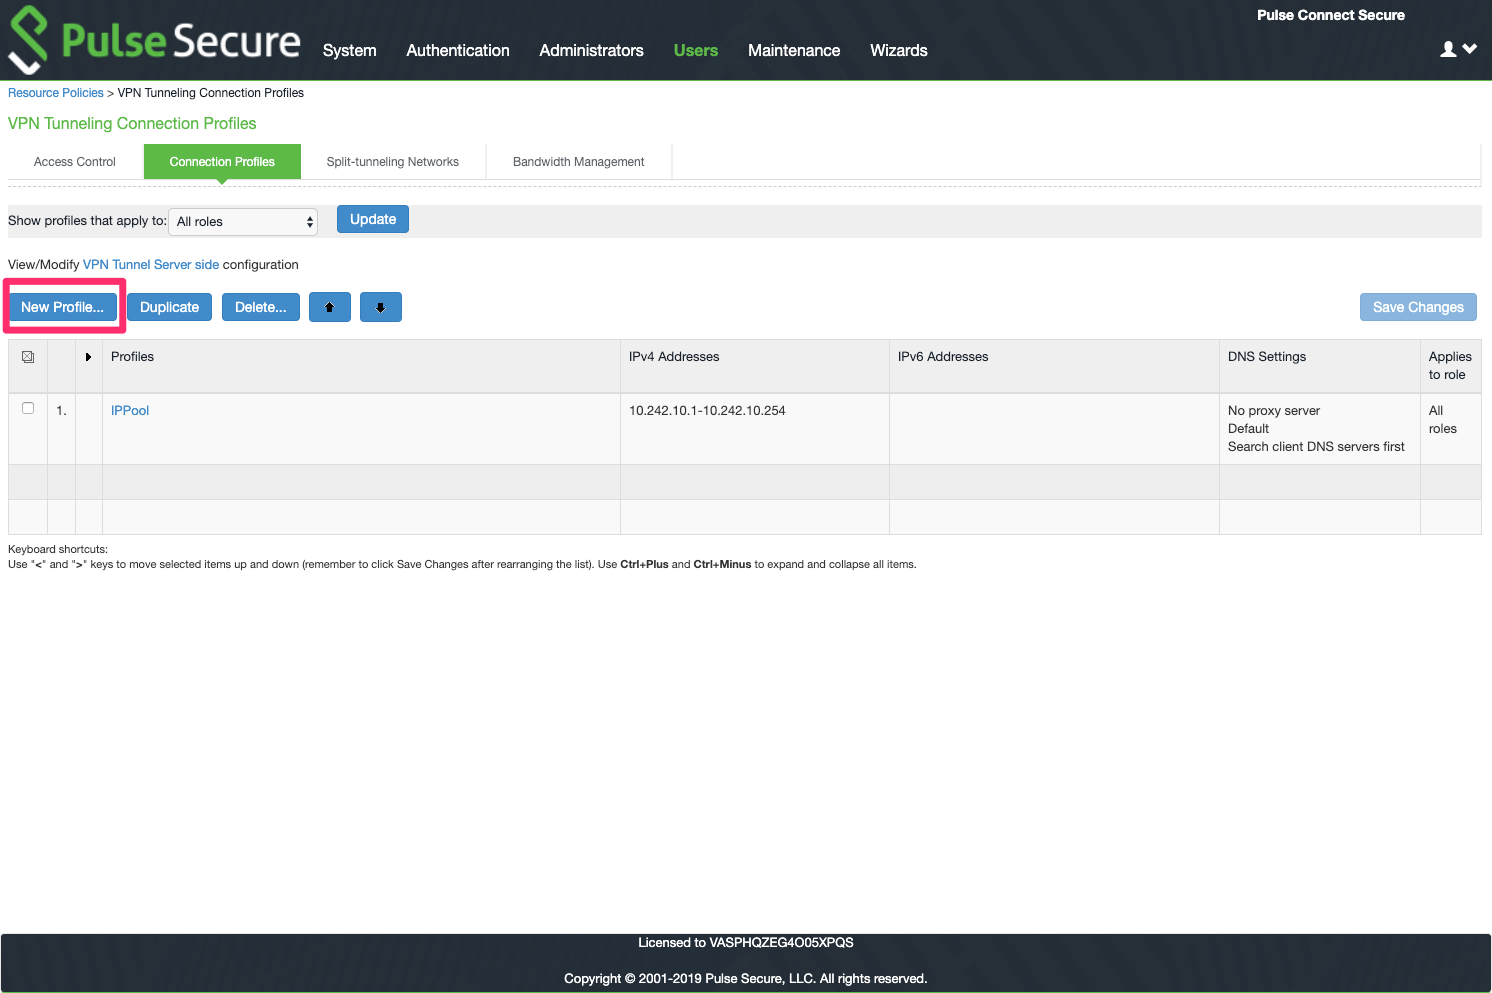Toggle the select-all checkbox in table header
The height and width of the screenshot is (993, 1492).
[28, 356]
